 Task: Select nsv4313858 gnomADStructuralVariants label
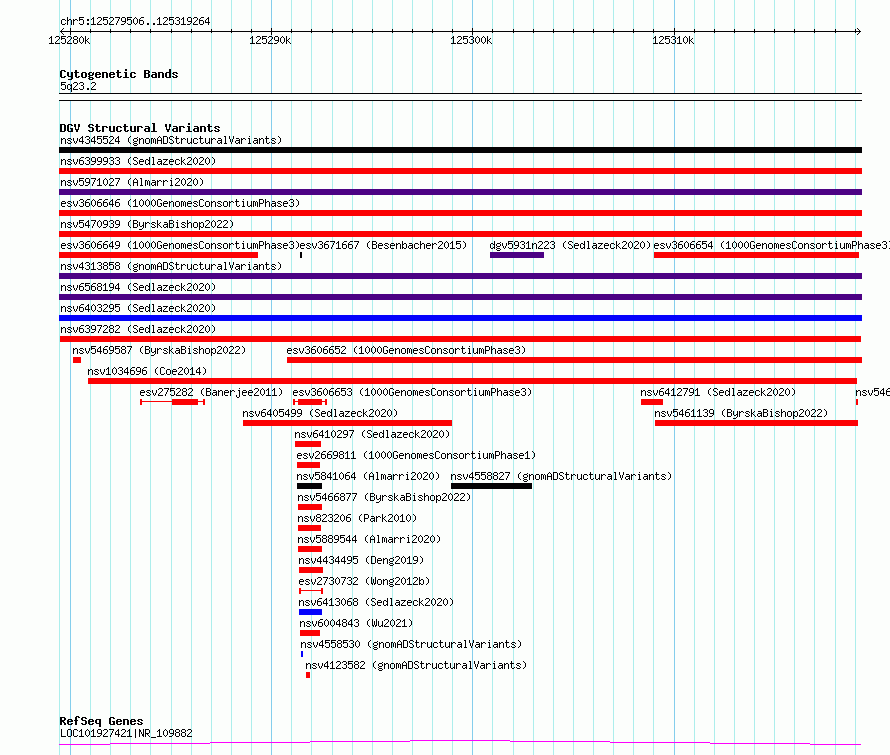[x=171, y=266]
